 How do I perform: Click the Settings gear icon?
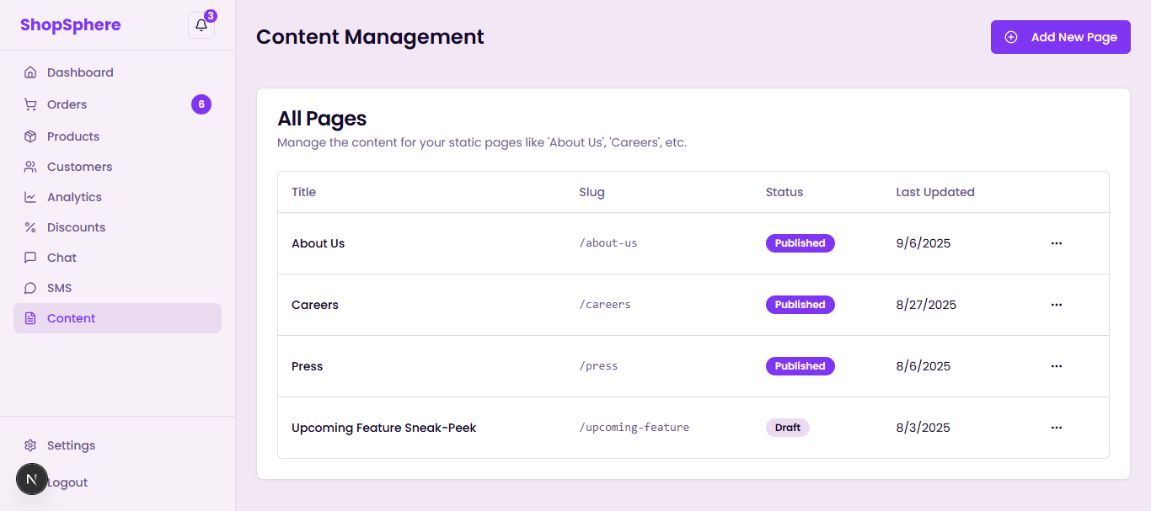pyautogui.click(x=30, y=445)
